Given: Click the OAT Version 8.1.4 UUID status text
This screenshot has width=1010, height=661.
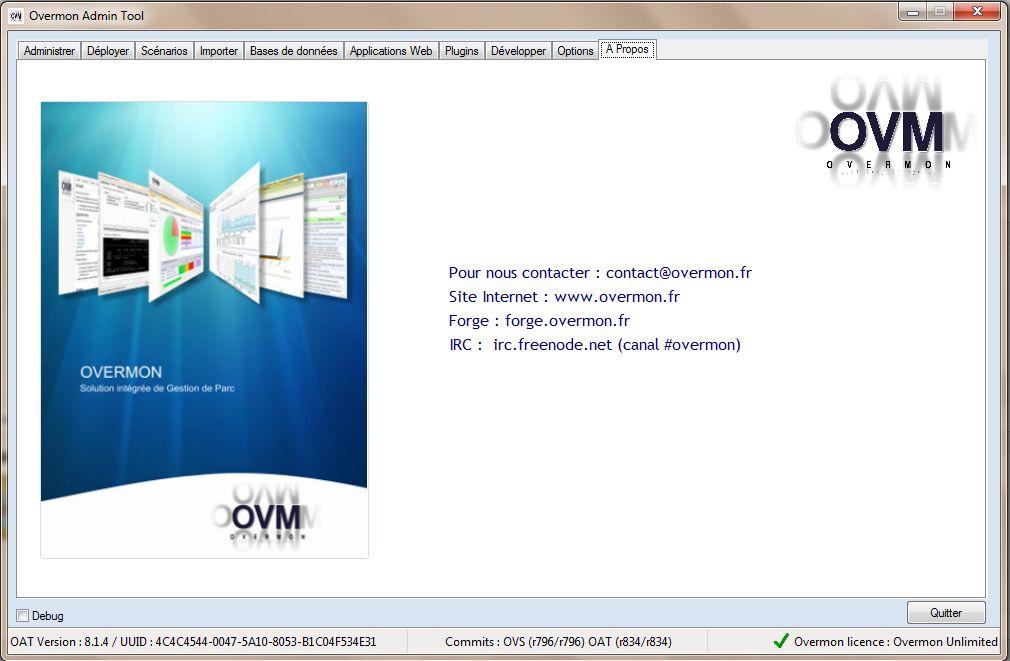Looking at the screenshot, I should [x=193, y=642].
